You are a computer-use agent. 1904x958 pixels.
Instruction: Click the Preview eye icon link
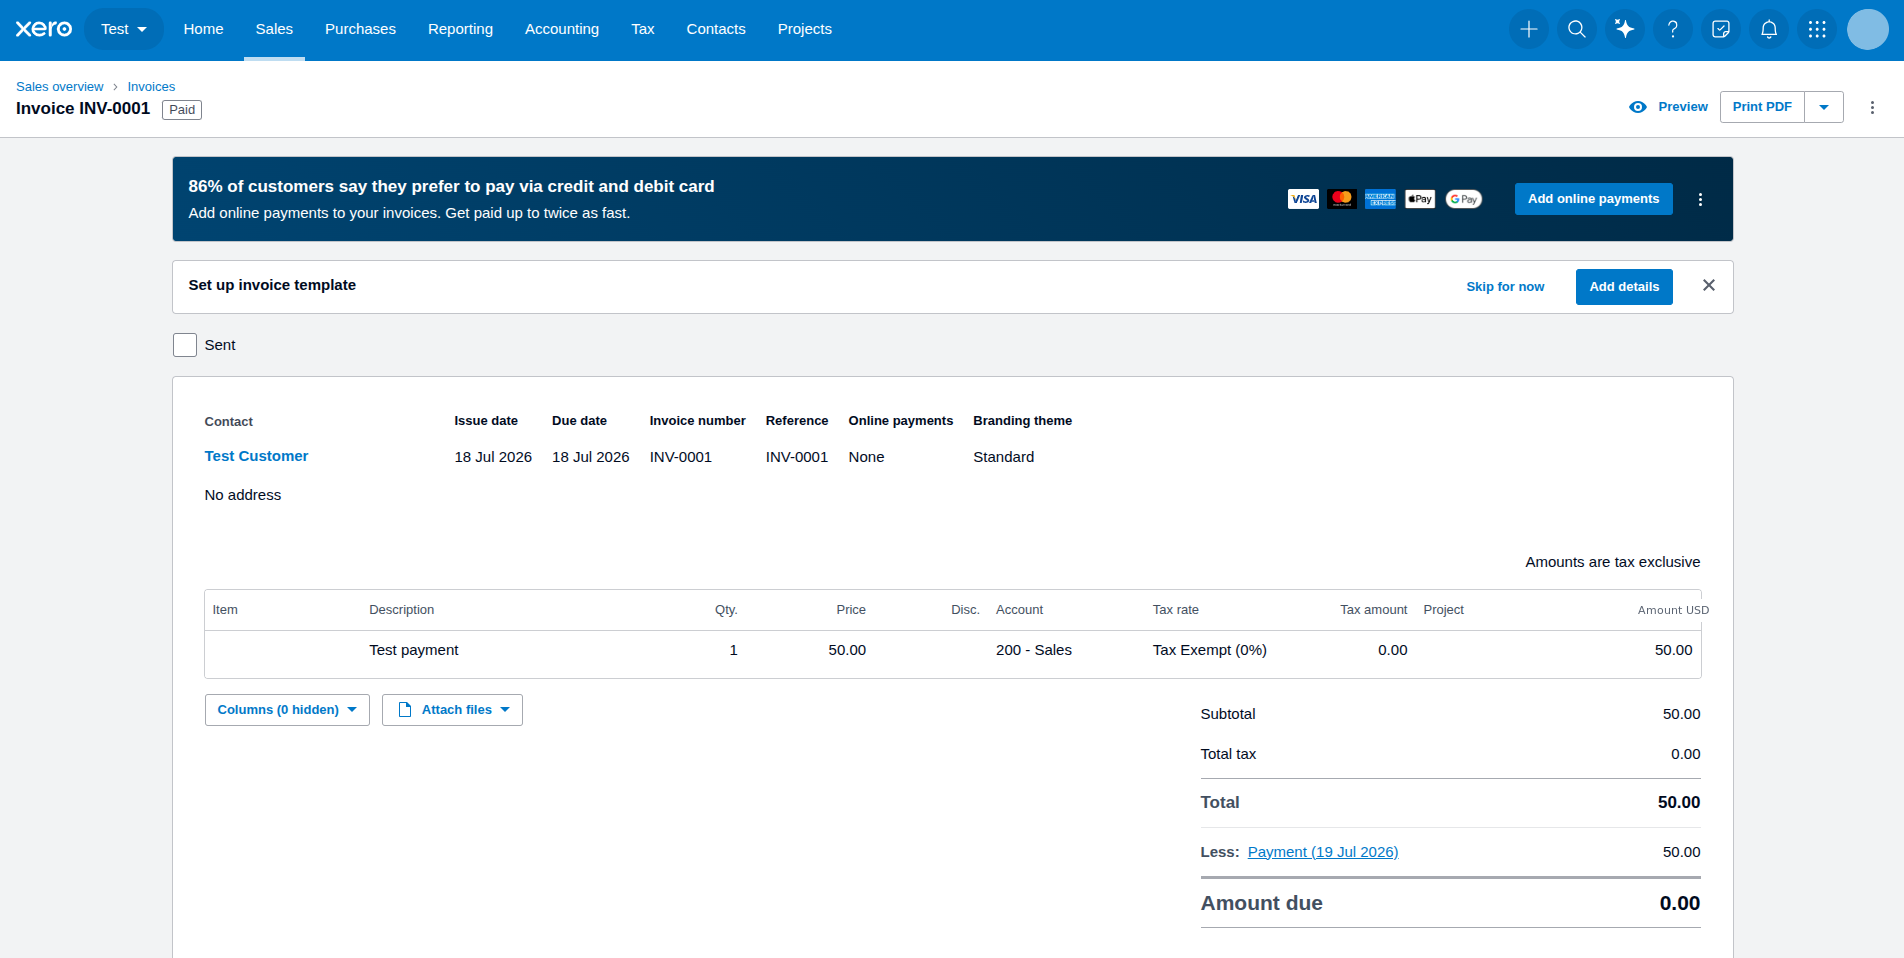tap(1668, 107)
